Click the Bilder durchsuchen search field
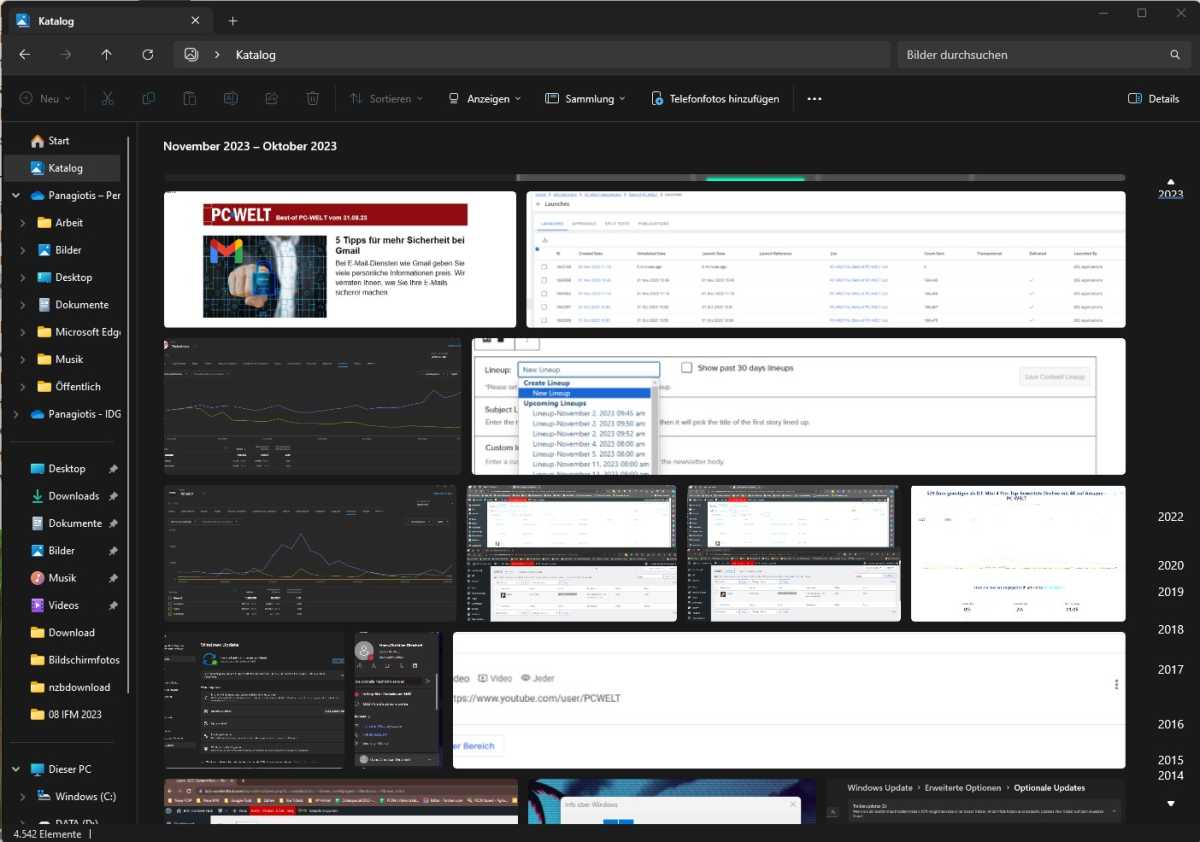1200x842 pixels. (x=1030, y=55)
